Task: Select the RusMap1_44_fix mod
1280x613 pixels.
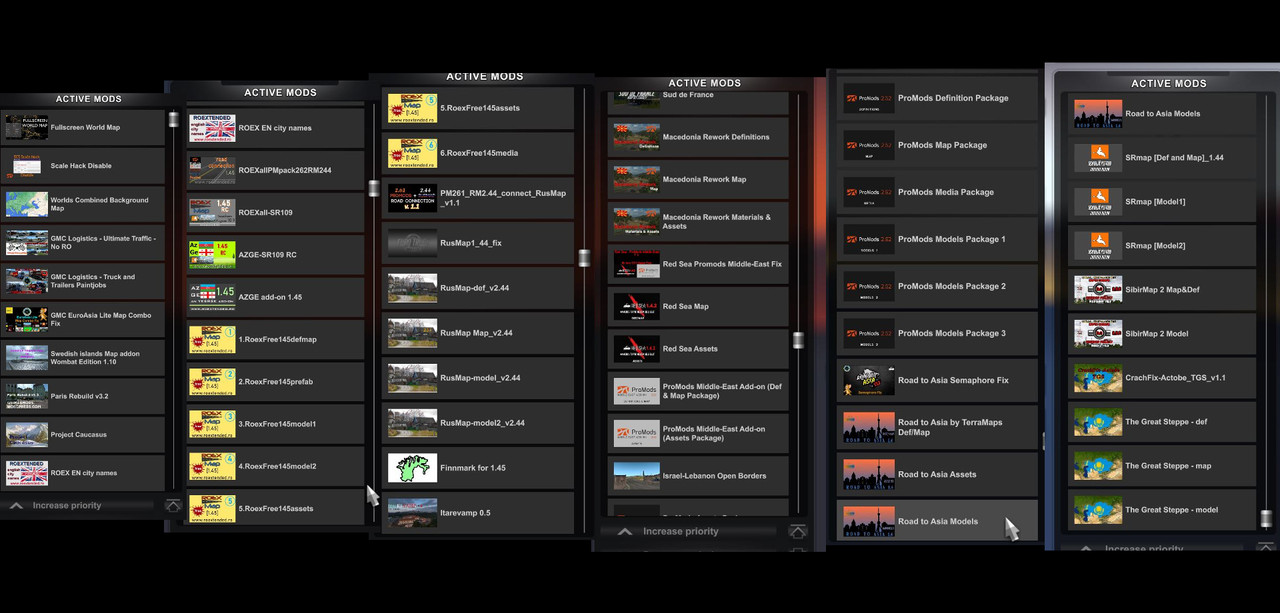Action: 478,242
